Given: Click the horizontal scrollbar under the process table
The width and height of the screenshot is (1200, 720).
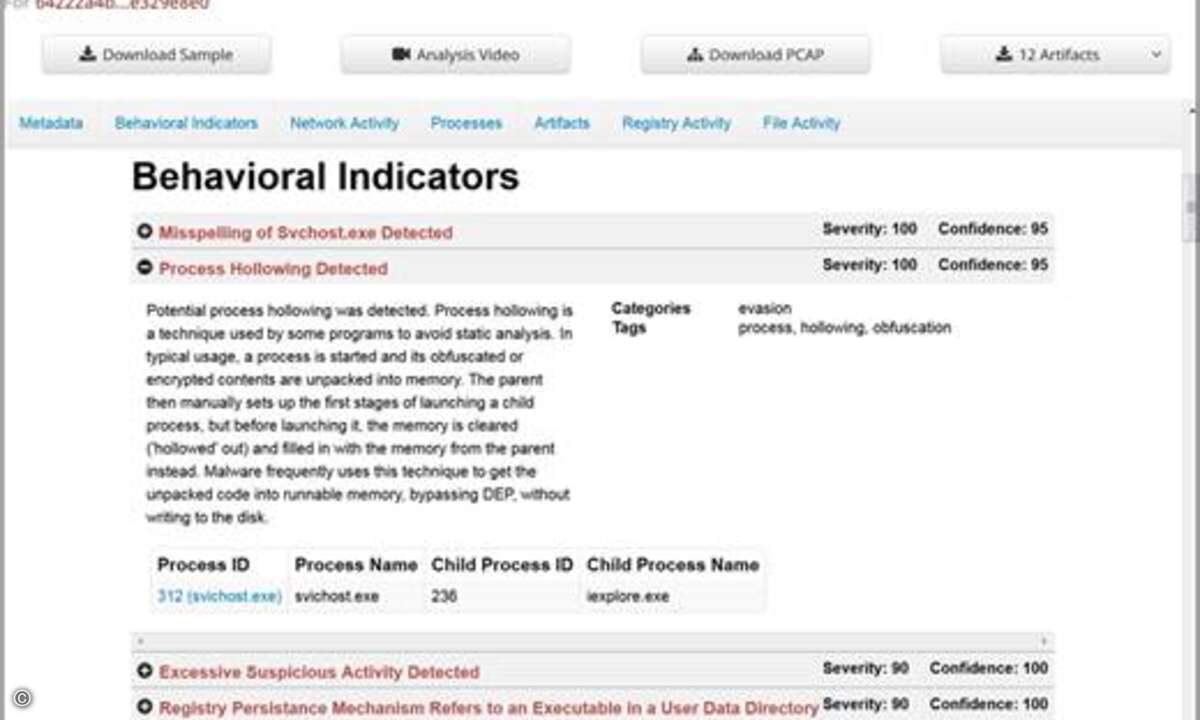Looking at the screenshot, I should (x=592, y=640).
